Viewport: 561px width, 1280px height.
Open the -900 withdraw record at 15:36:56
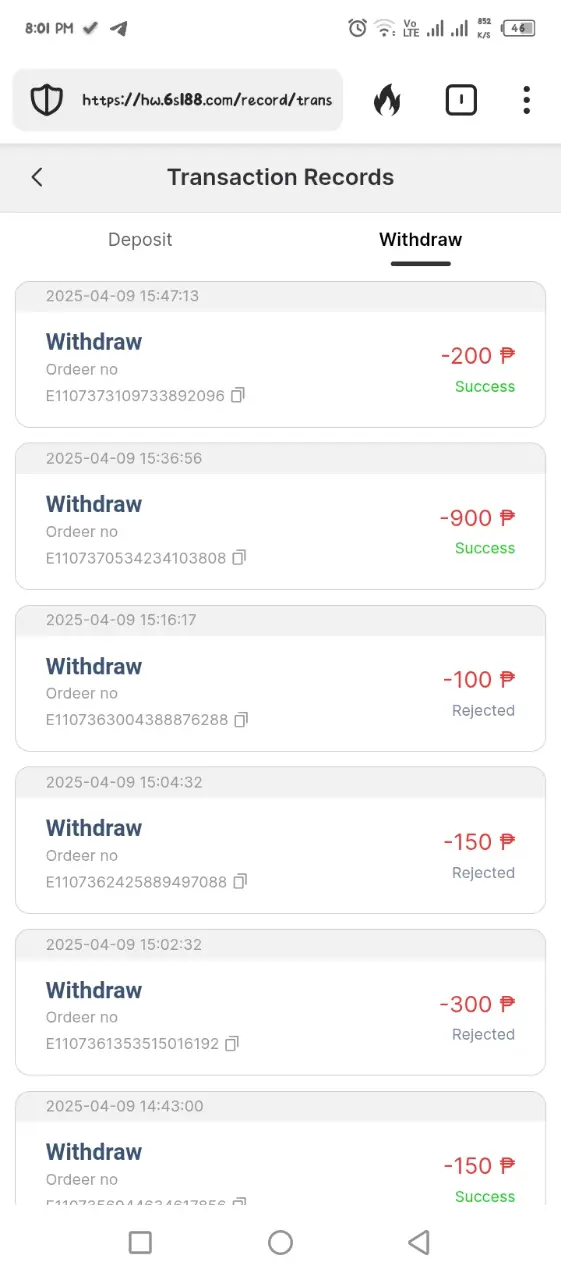point(280,517)
